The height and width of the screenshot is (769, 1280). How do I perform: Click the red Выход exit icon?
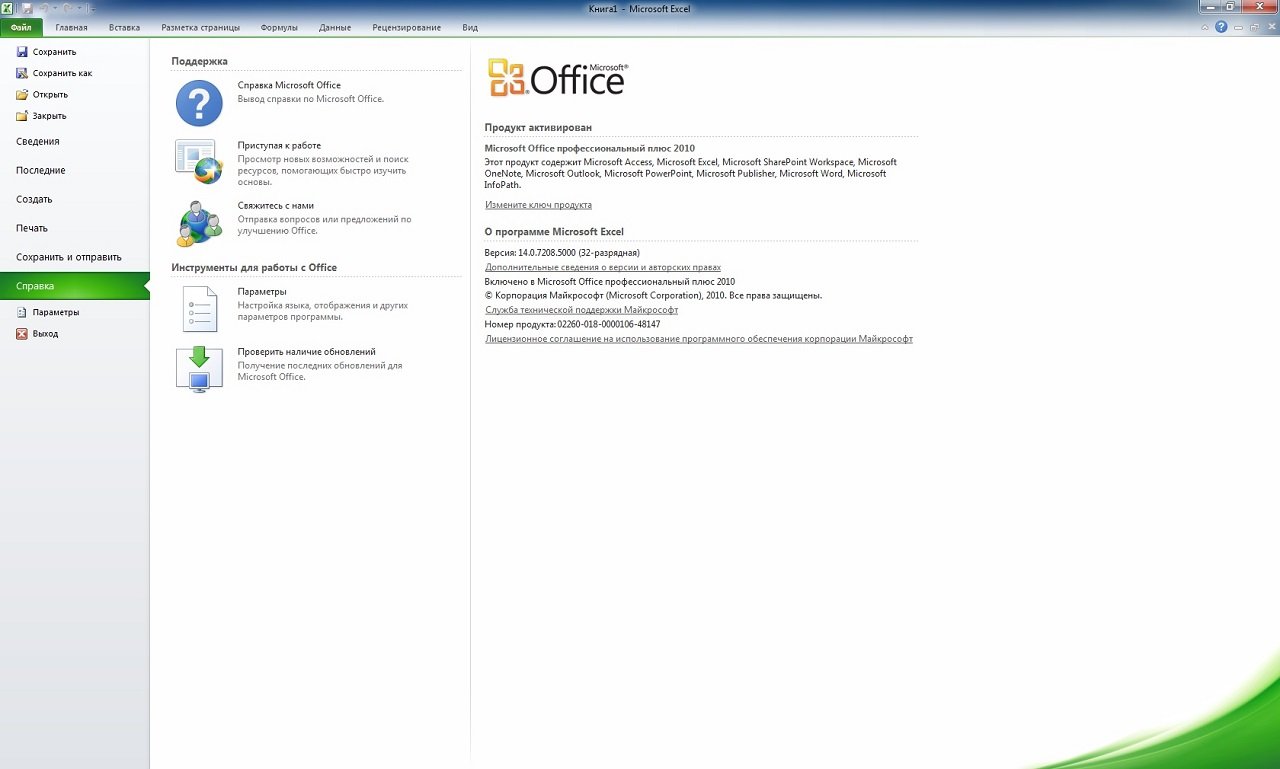click(22, 334)
